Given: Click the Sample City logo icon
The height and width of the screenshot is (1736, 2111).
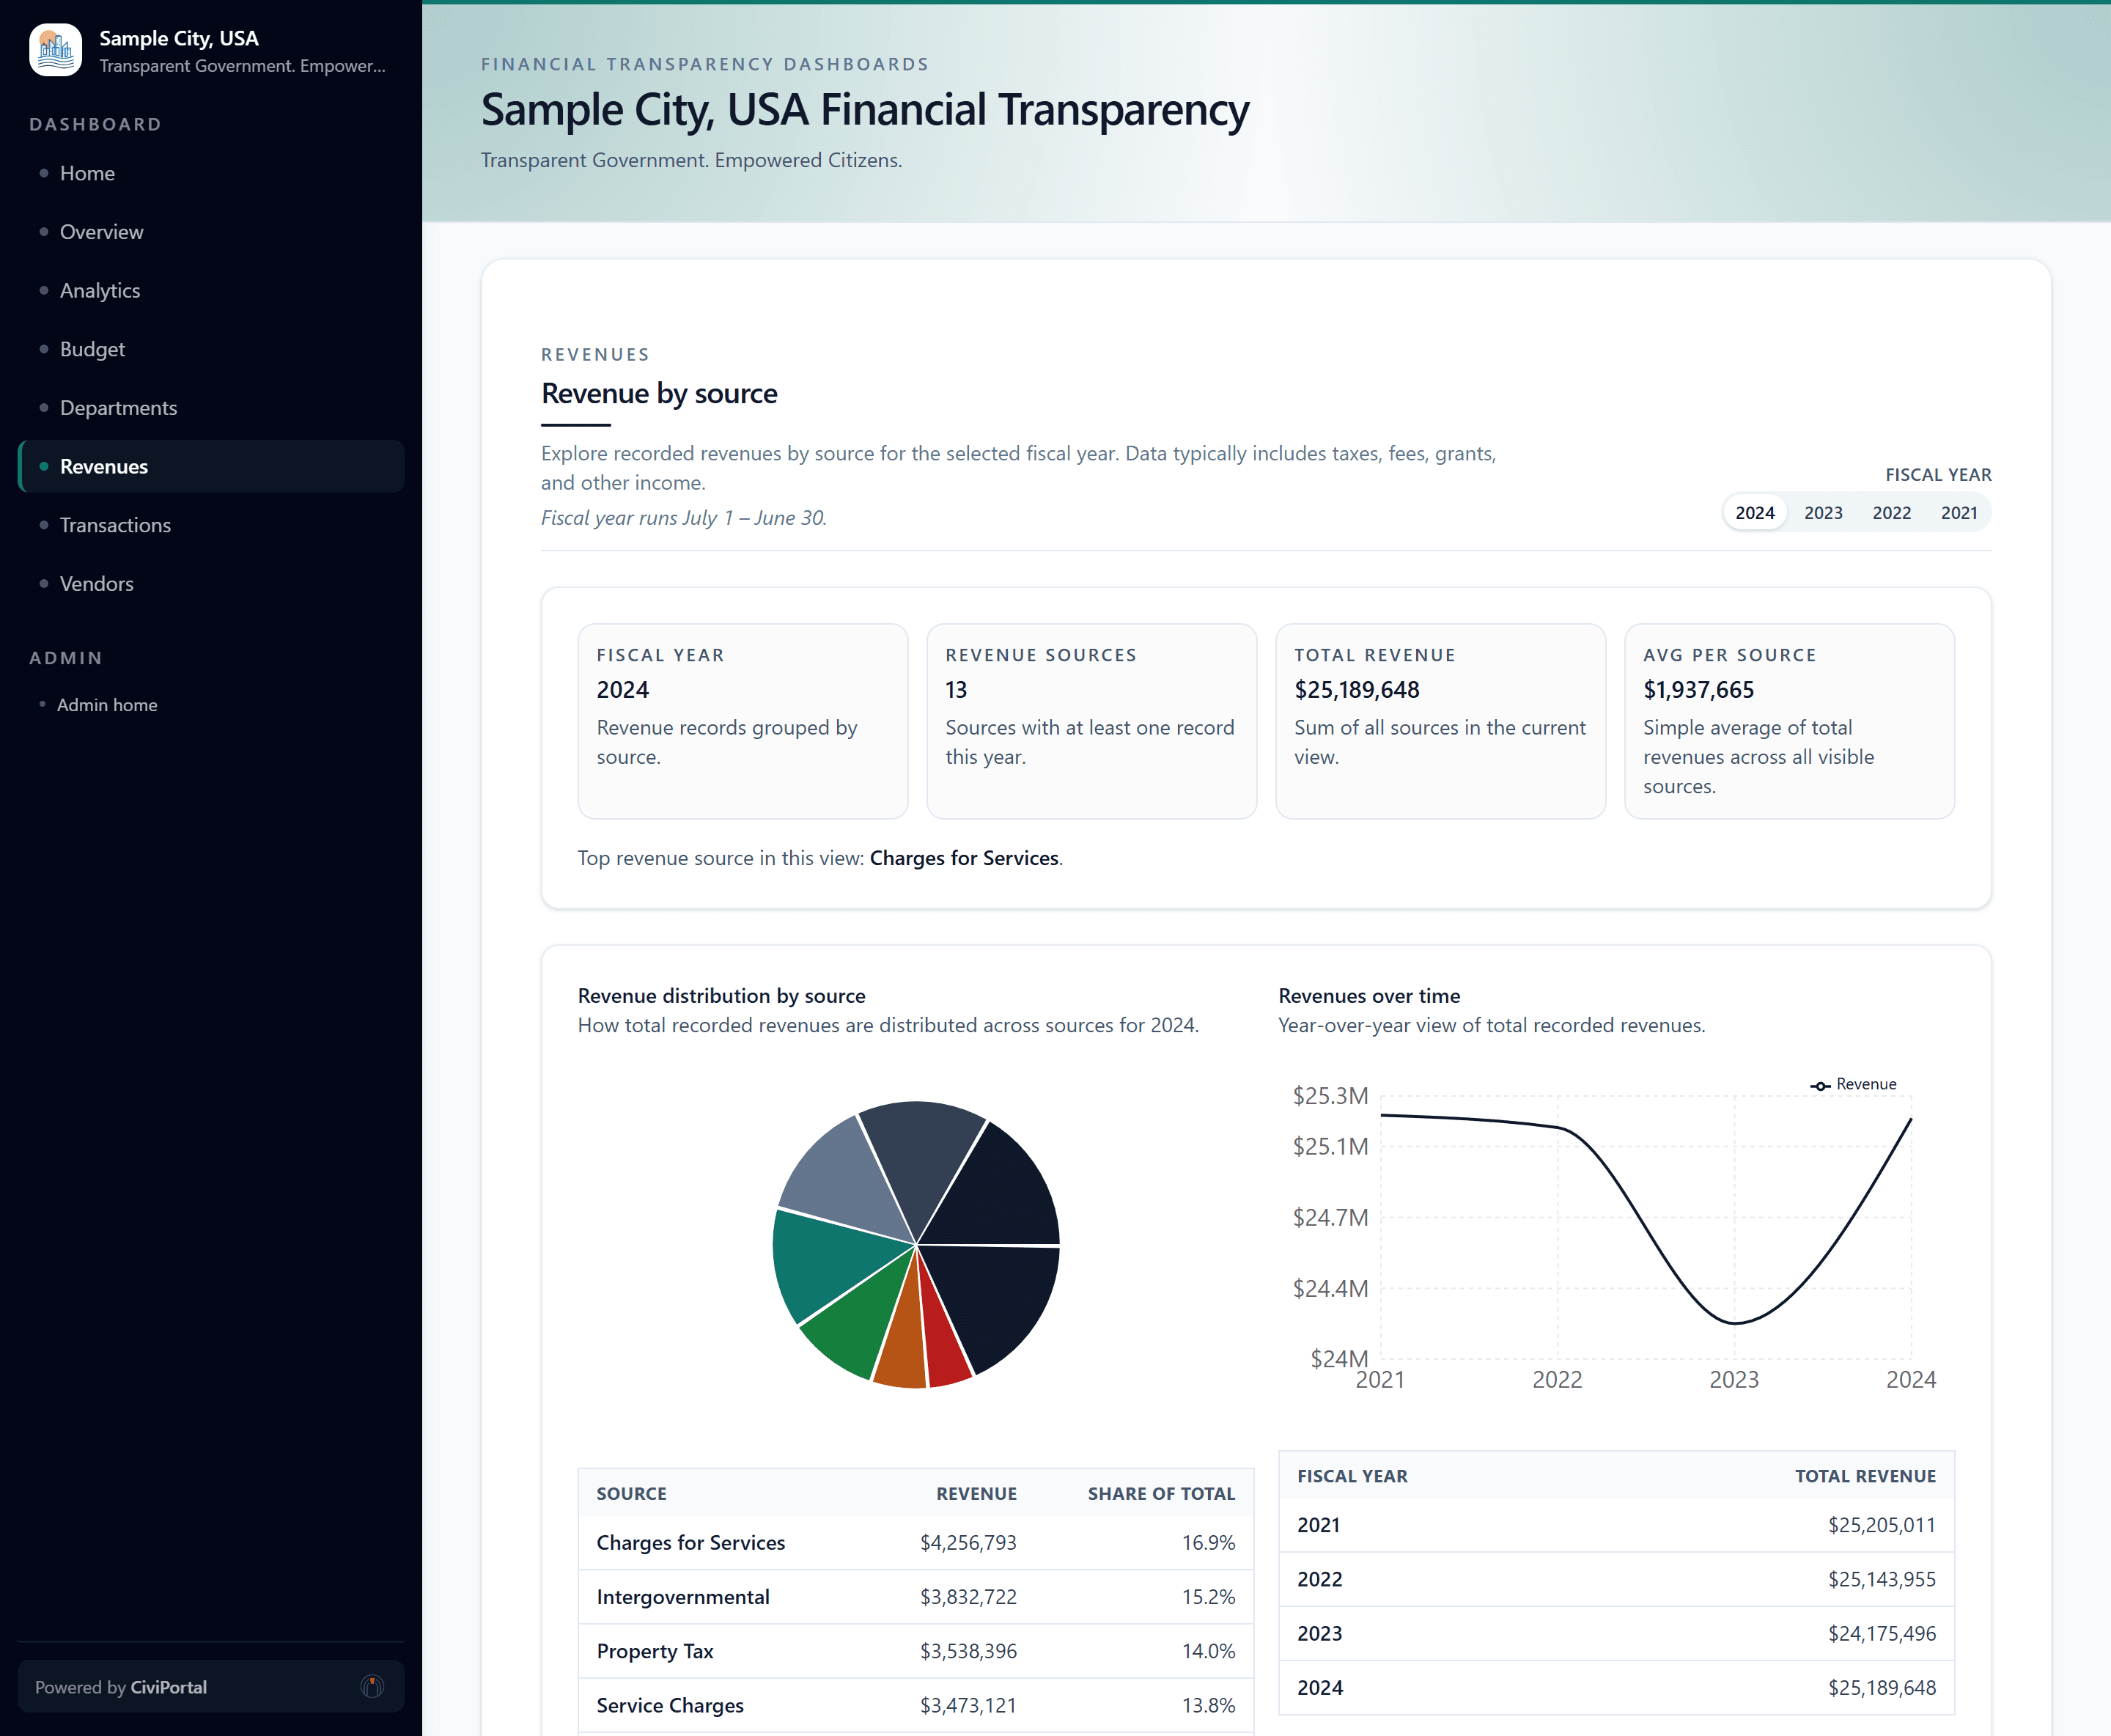Looking at the screenshot, I should [x=55, y=49].
